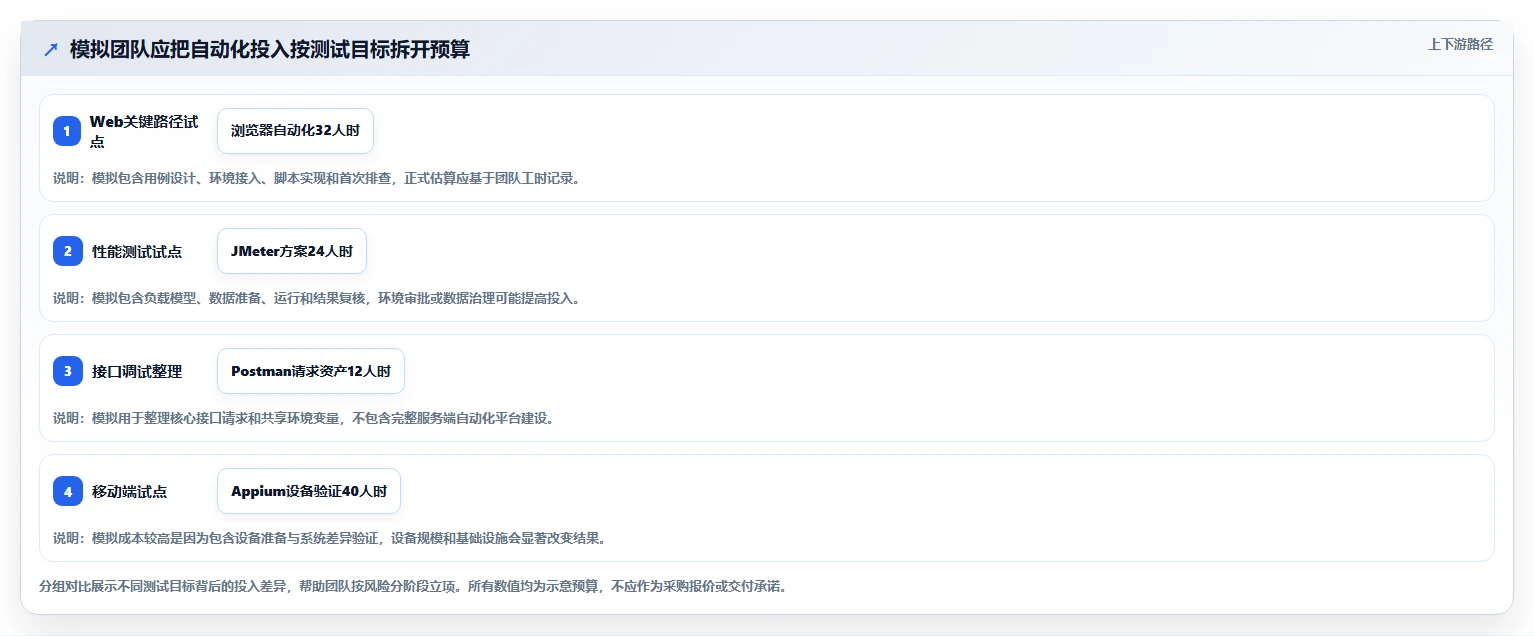This screenshot has height=636, width=1534.
Task: Click the 接口调试整理 step label
Action: 137,372
